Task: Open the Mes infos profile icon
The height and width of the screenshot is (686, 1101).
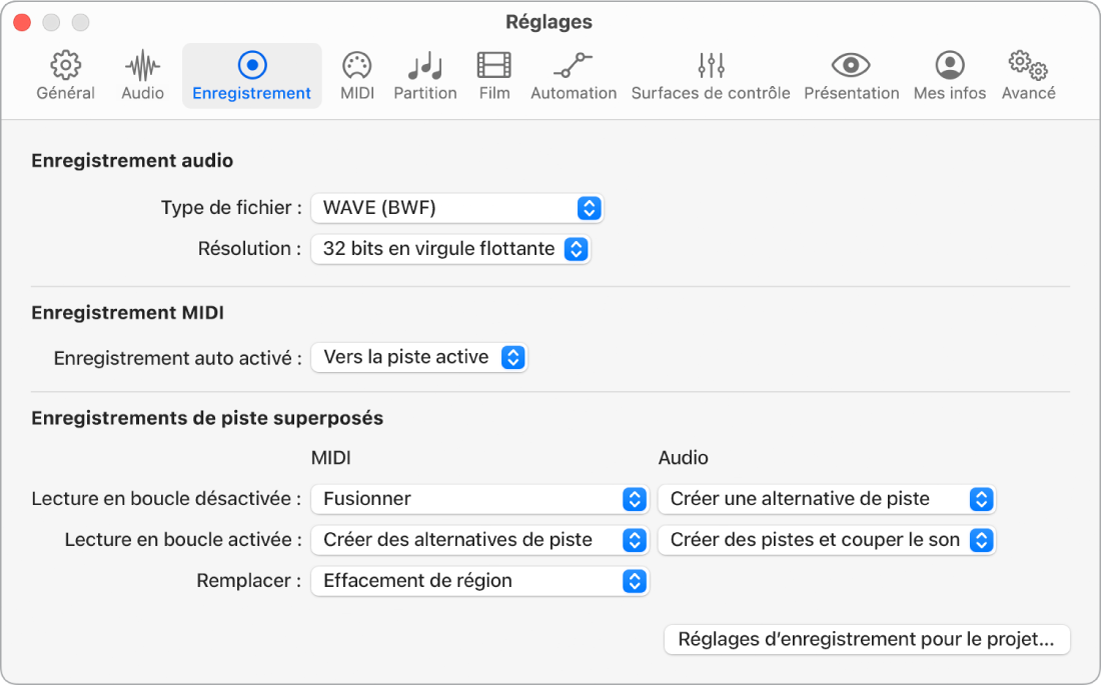Action: (949, 67)
